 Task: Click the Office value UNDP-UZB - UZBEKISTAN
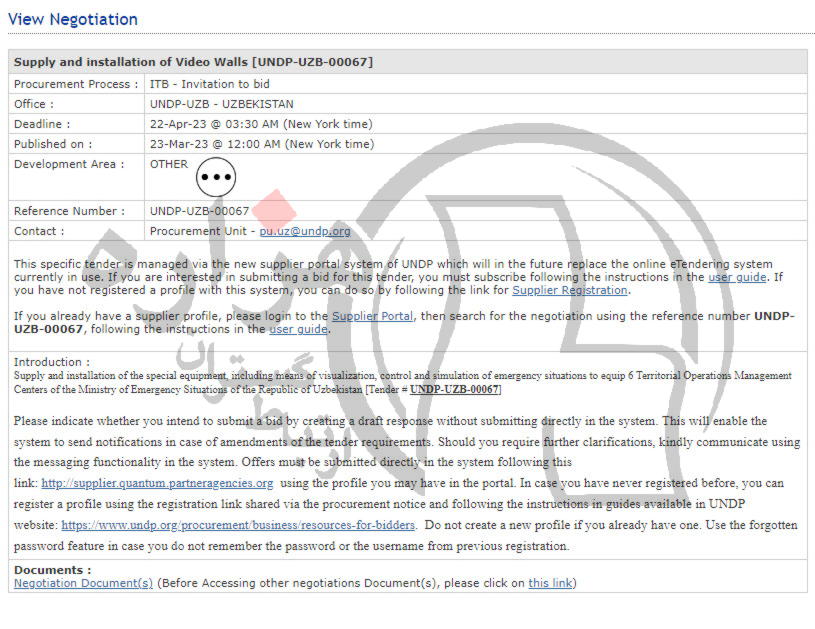[x=221, y=104]
